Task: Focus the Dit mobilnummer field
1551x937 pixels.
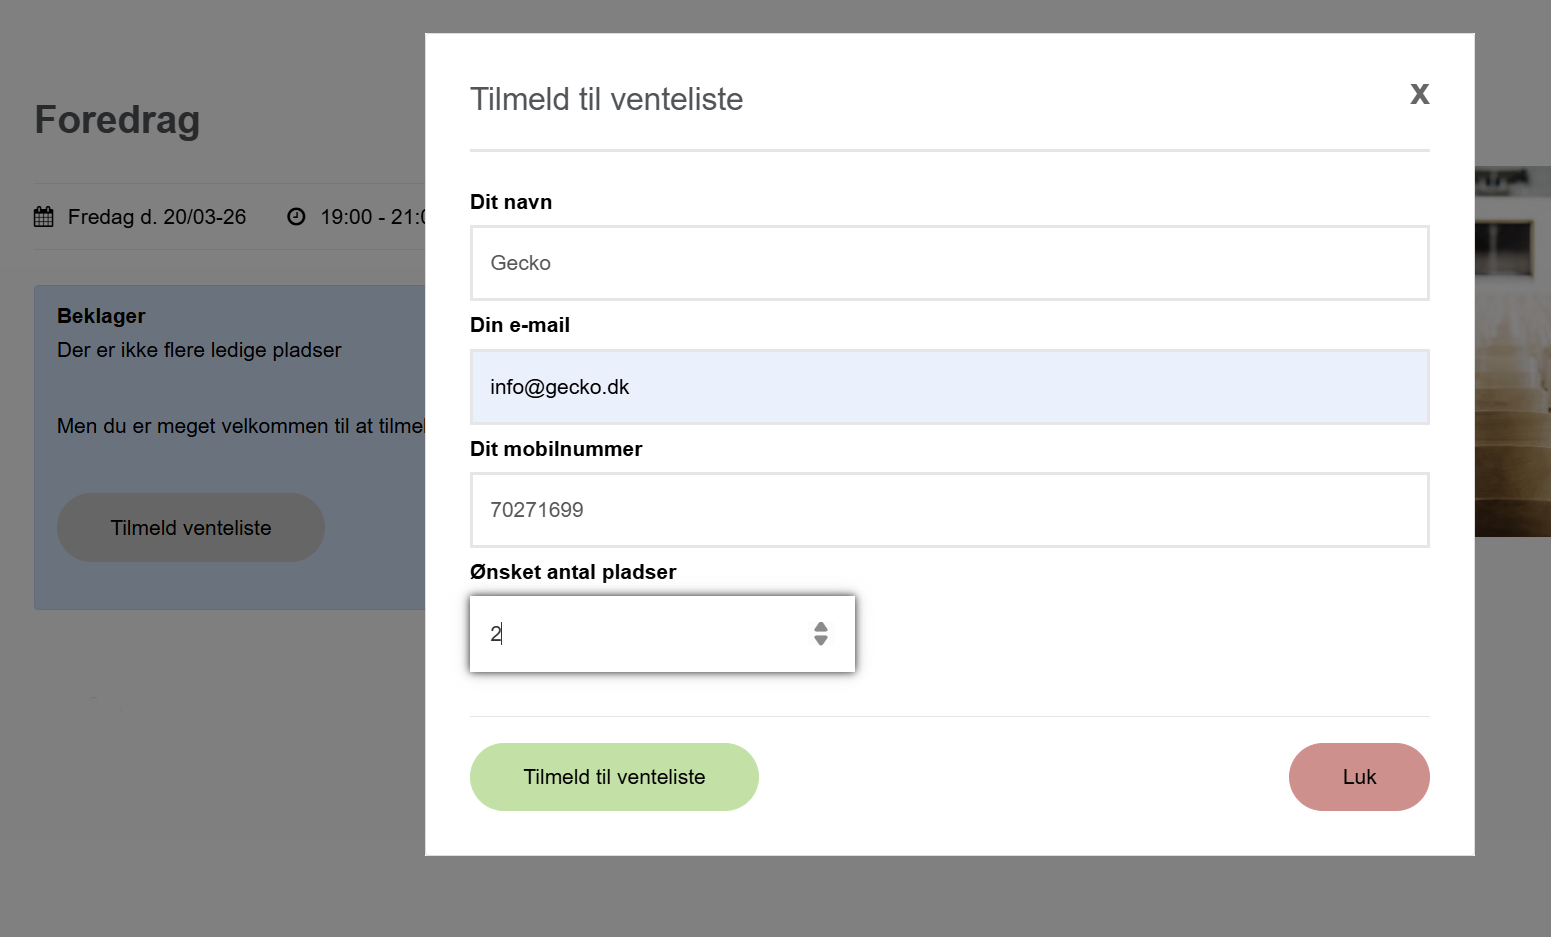Action: [x=949, y=510]
